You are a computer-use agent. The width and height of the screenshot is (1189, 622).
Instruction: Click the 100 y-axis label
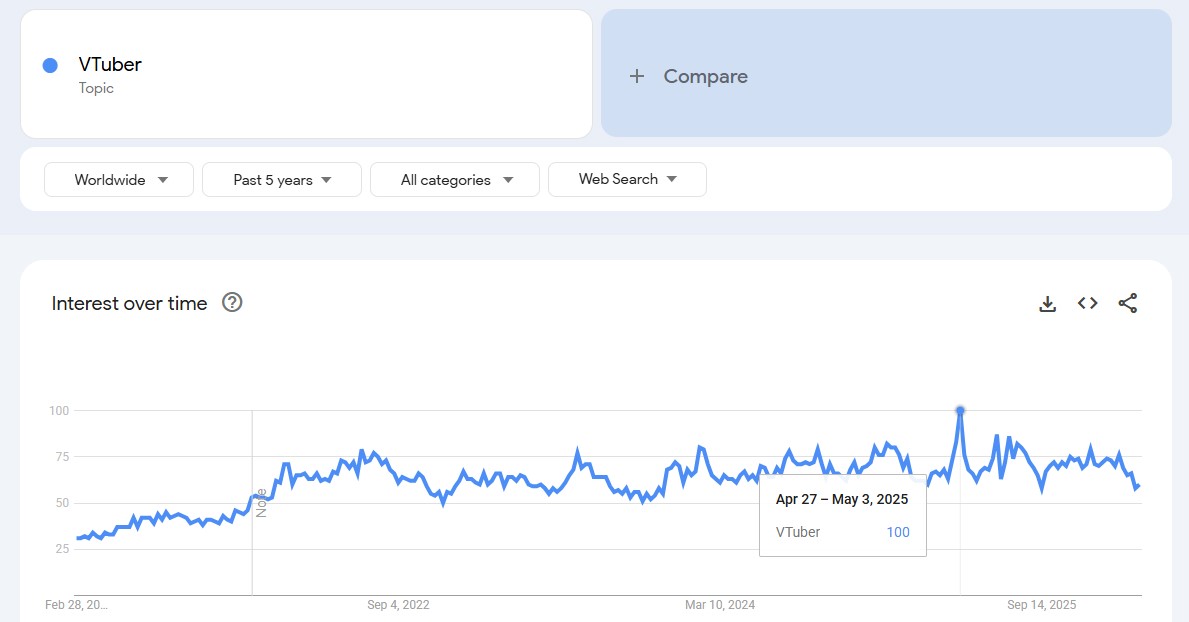click(59, 410)
